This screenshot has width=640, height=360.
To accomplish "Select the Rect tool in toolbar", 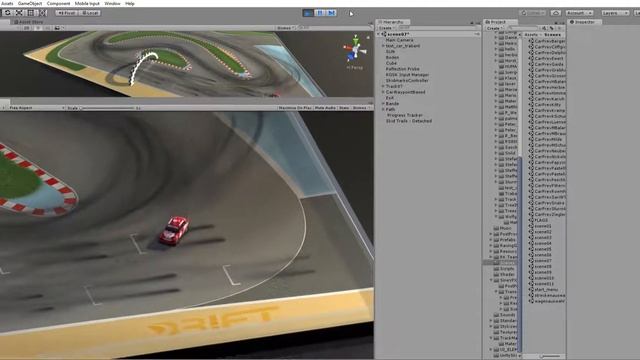I will click(31, 13).
